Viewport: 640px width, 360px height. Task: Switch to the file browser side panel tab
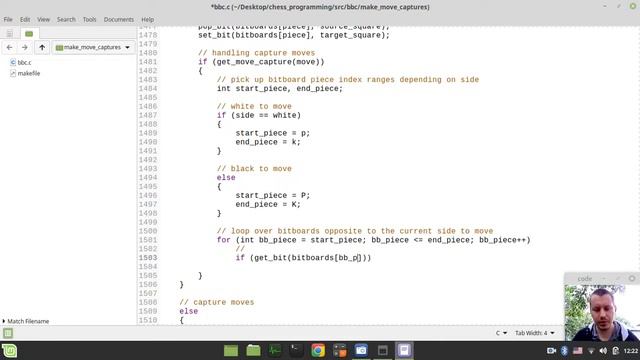[29, 33]
